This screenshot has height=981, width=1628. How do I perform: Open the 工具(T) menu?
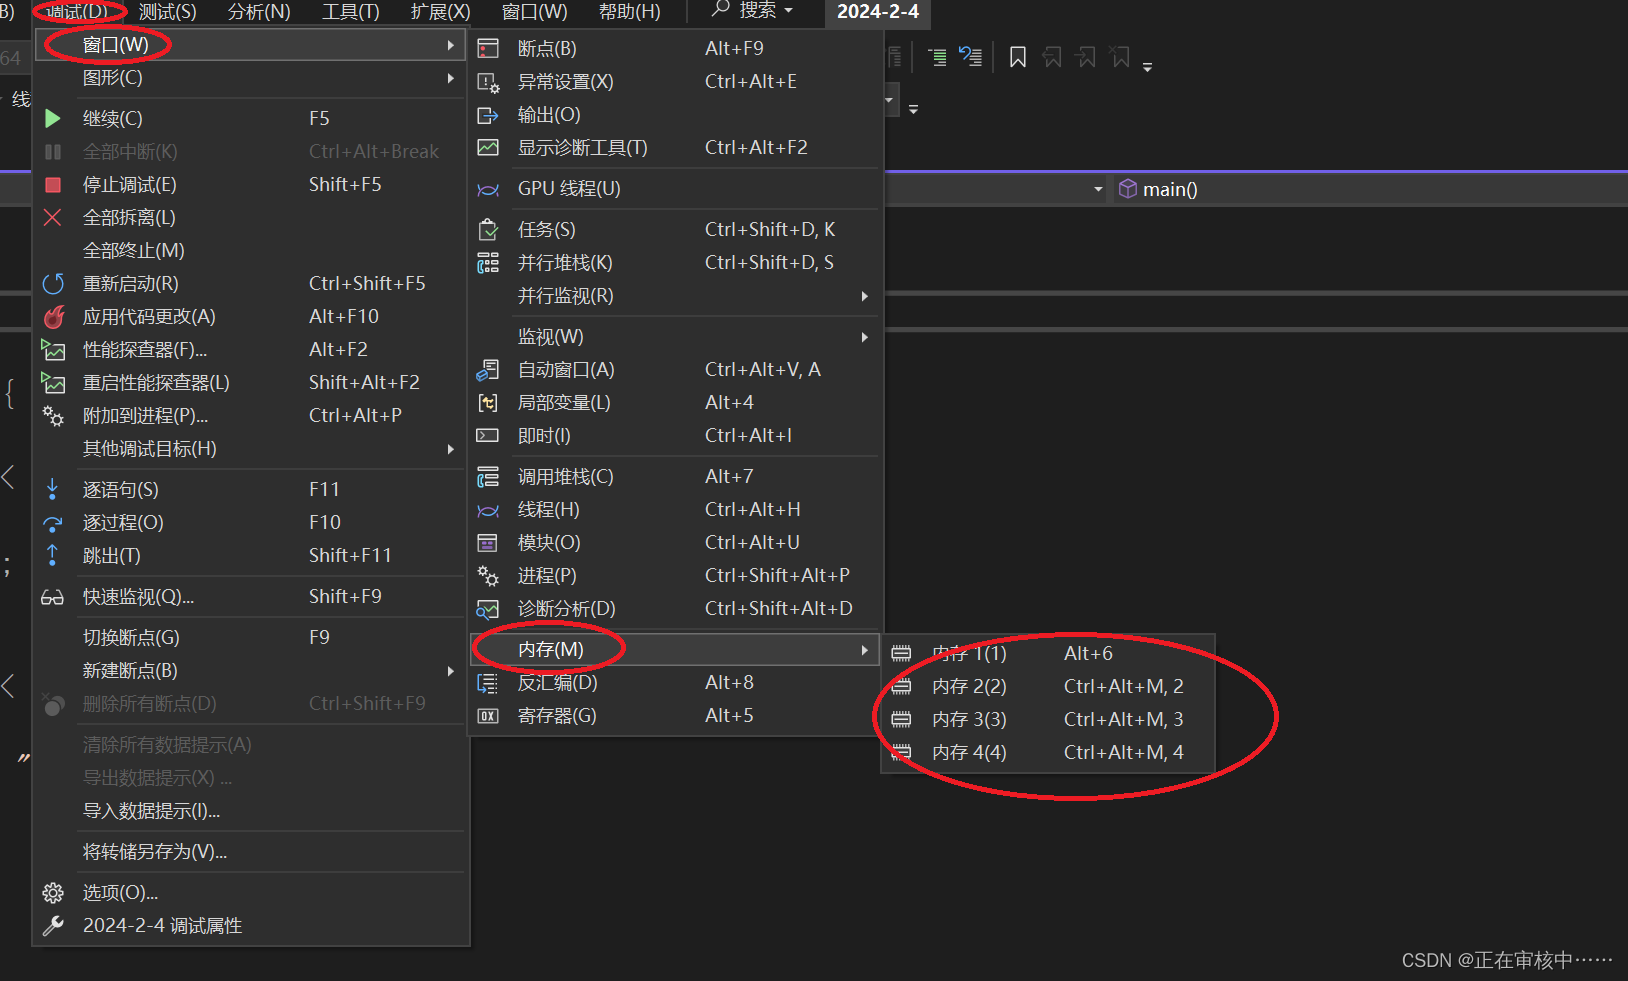tap(351, 12)
